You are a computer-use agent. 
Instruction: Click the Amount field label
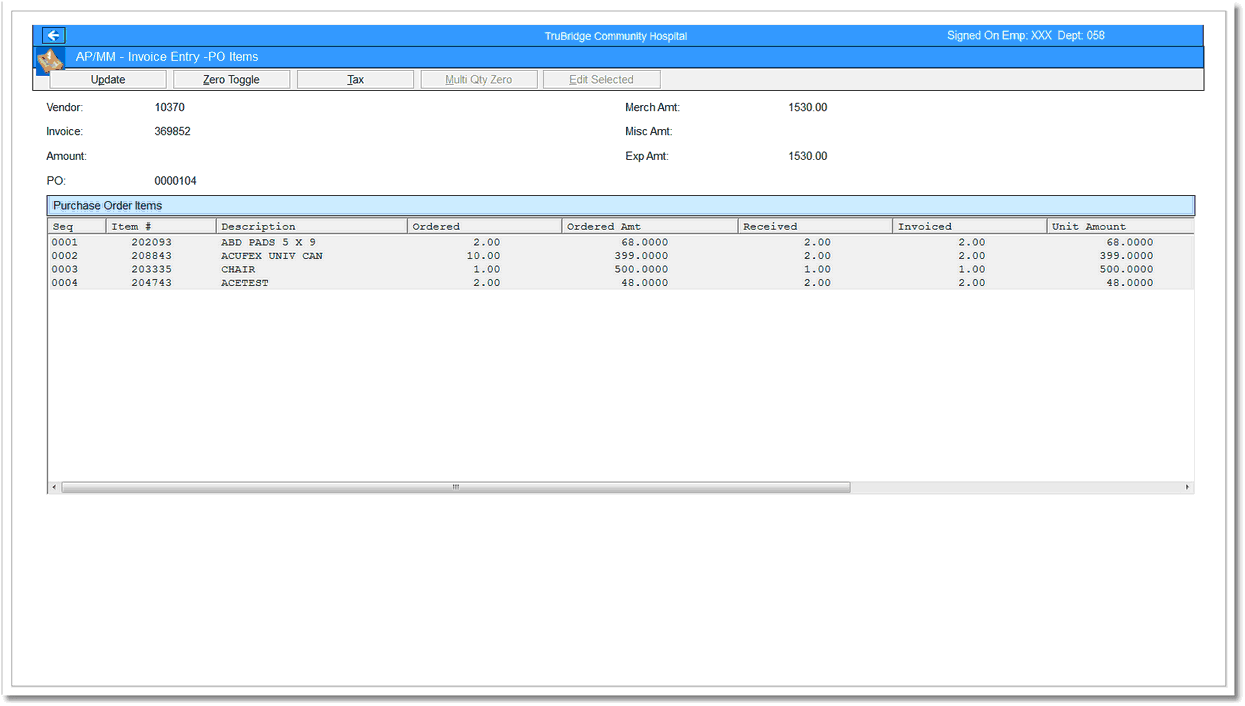coord(66,156)
